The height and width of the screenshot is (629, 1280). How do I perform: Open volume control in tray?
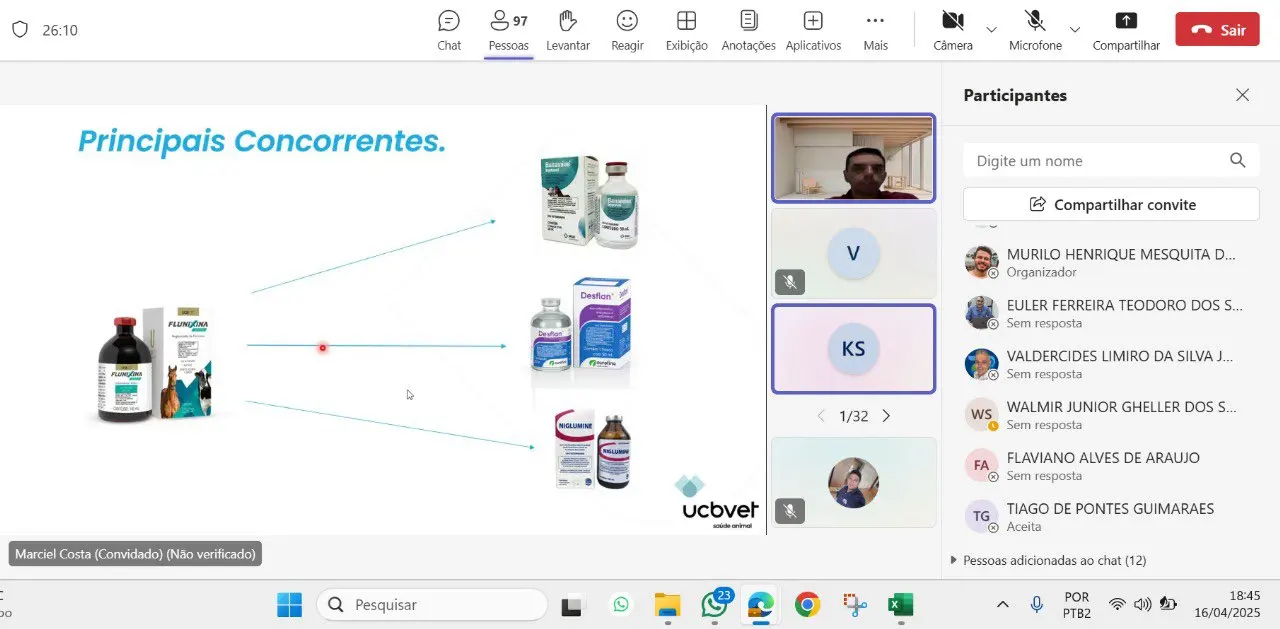1142,605
